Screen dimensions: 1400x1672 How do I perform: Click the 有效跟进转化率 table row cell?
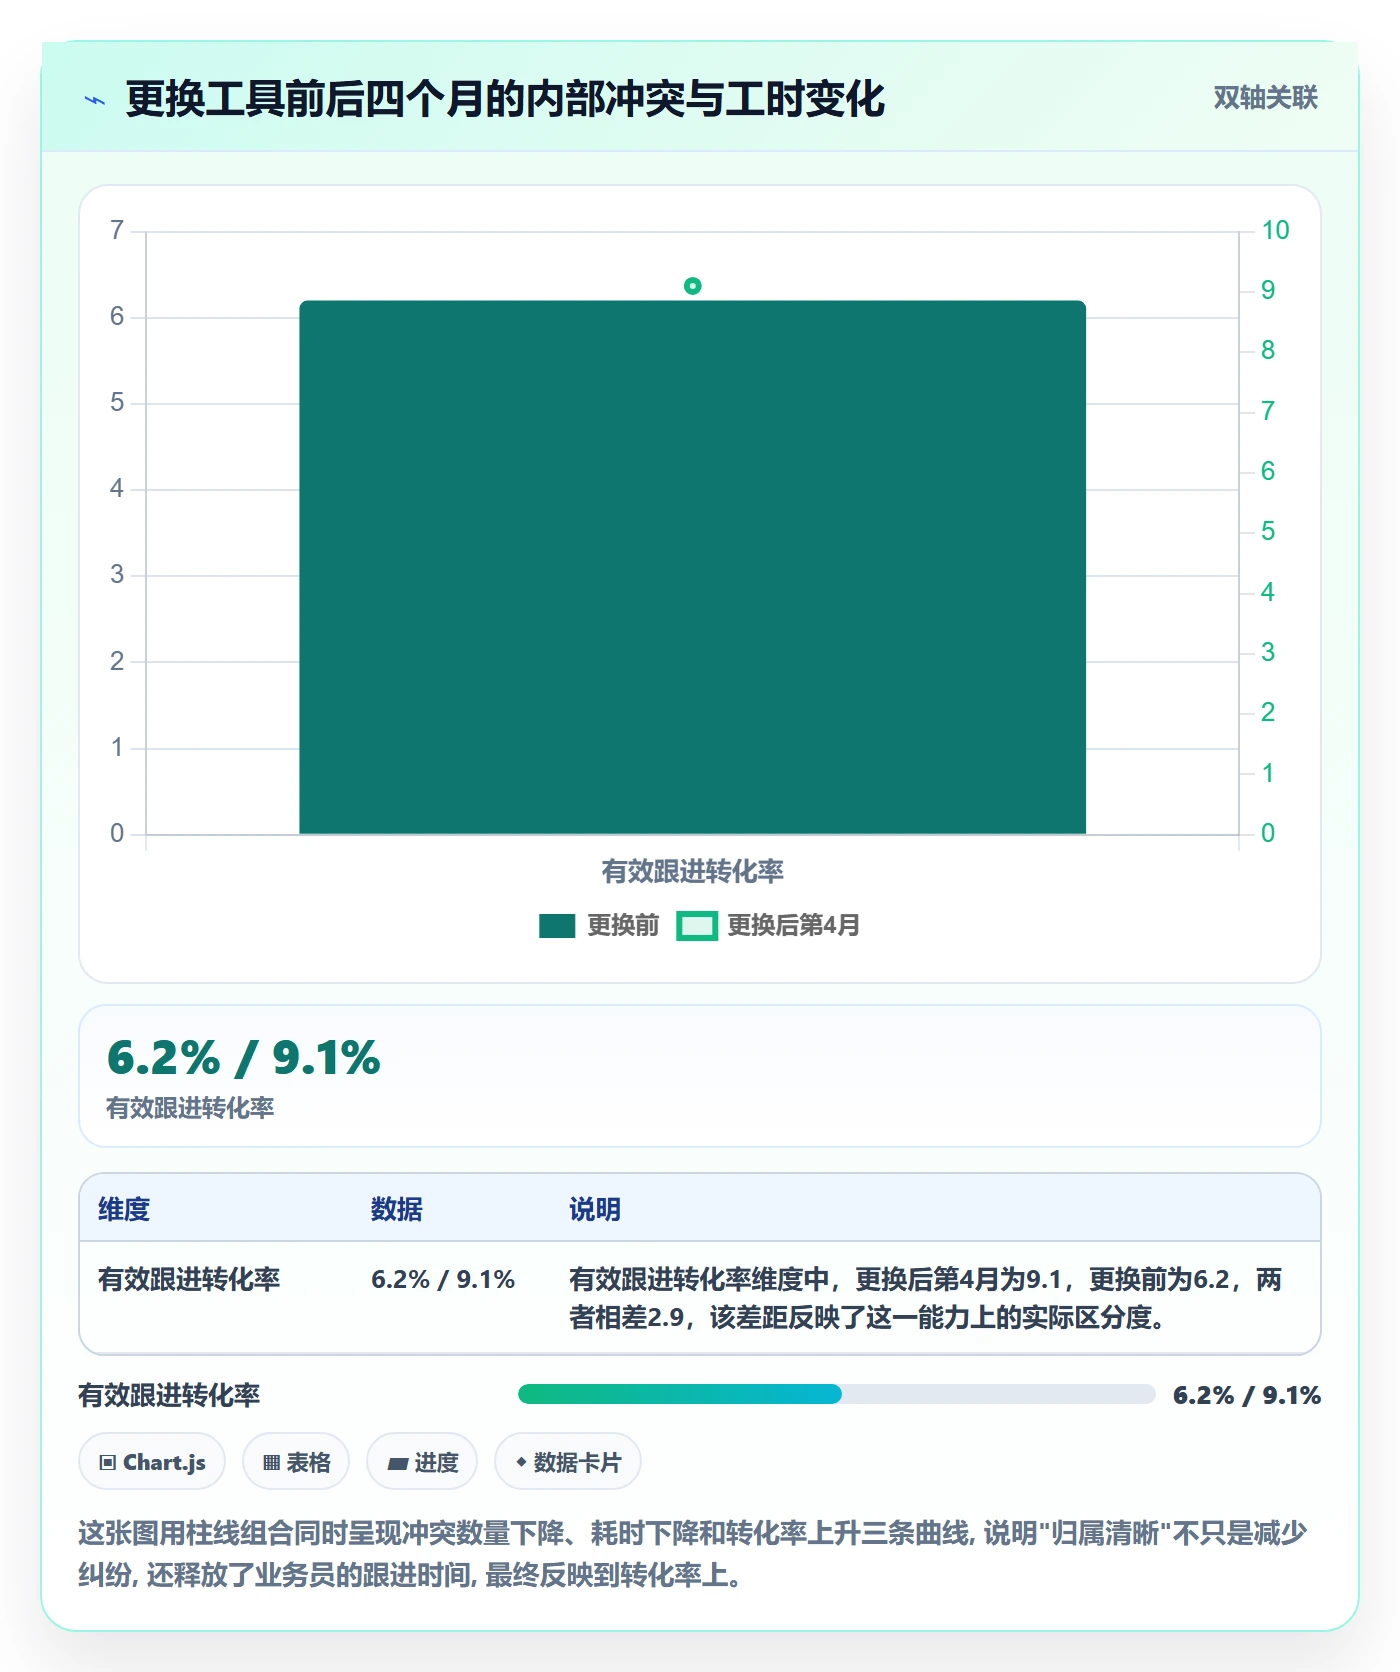189,1279
